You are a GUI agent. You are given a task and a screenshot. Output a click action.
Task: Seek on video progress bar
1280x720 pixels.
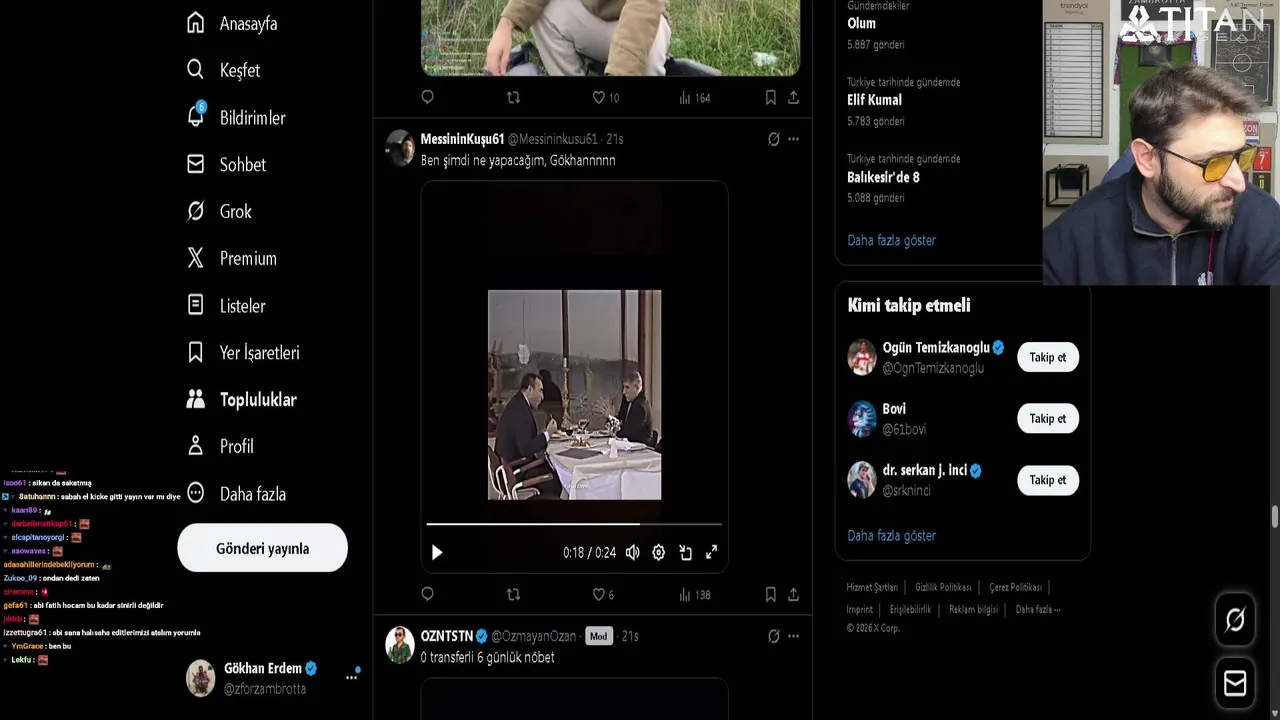pyautogui.click(x=574, y=523)
